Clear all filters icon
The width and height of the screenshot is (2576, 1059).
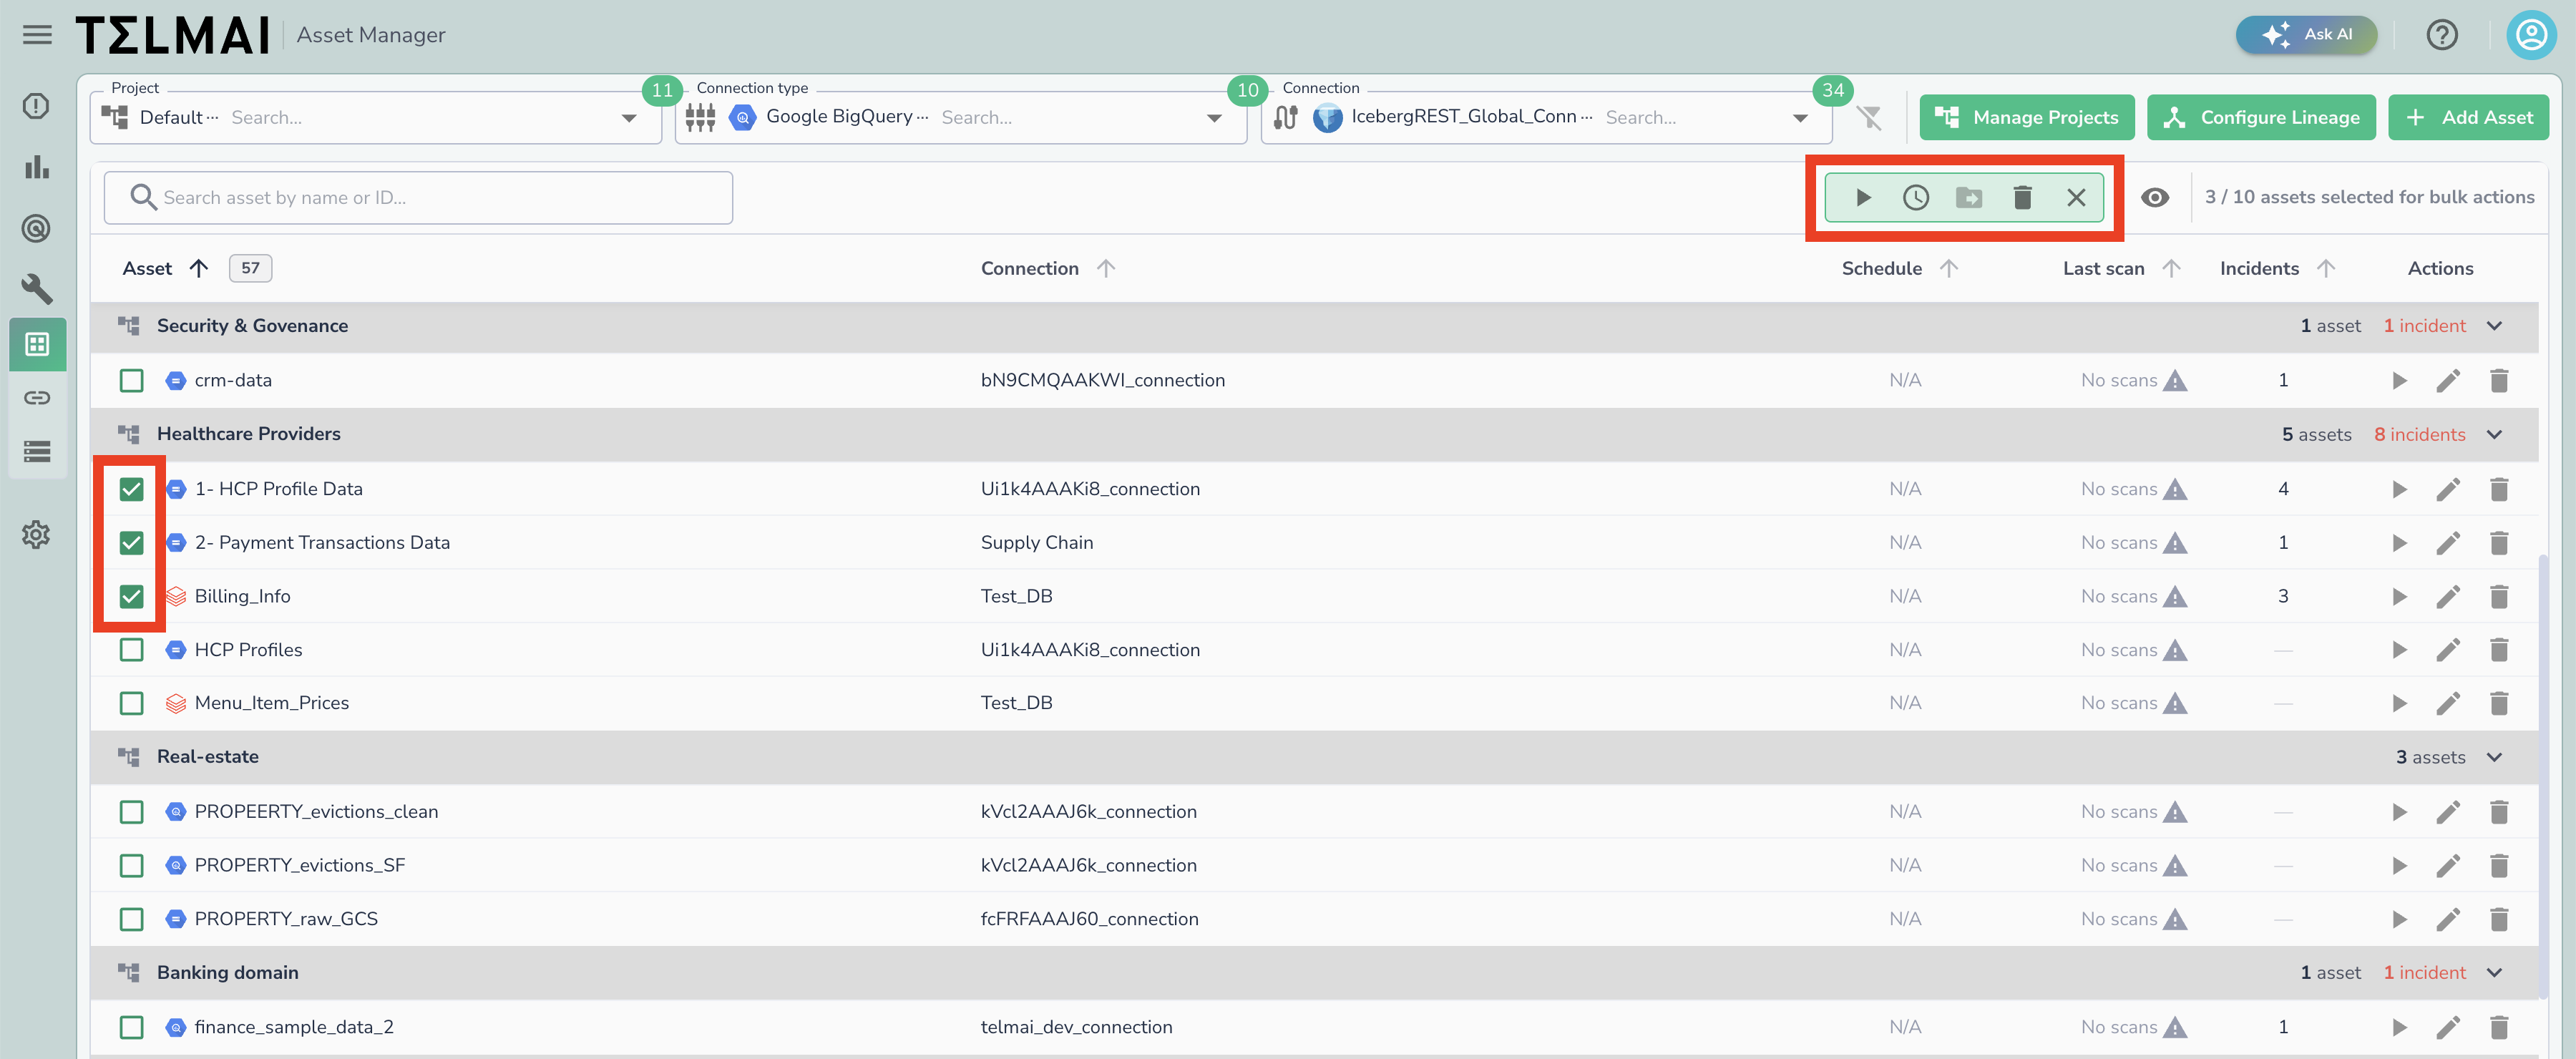point(1869,118)
